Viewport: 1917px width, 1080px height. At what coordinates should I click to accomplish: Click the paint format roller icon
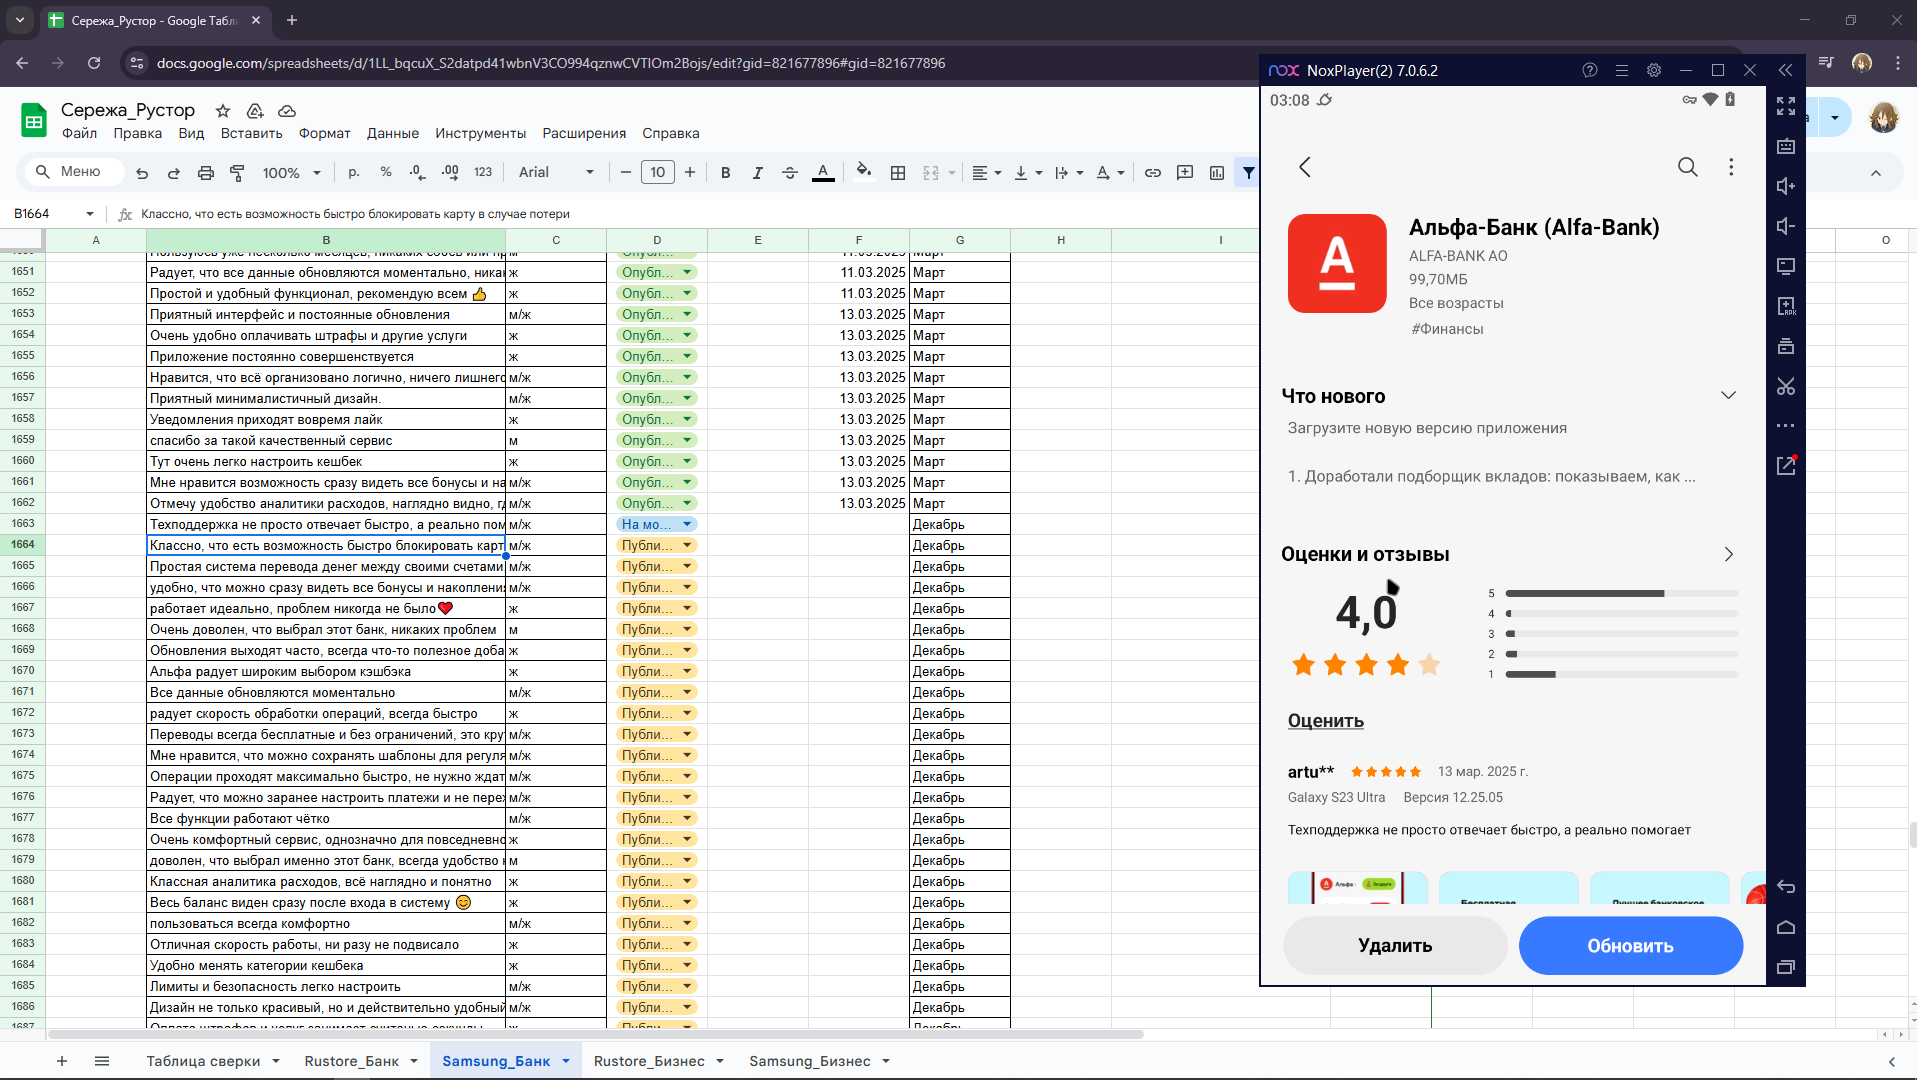coord(237,173)
